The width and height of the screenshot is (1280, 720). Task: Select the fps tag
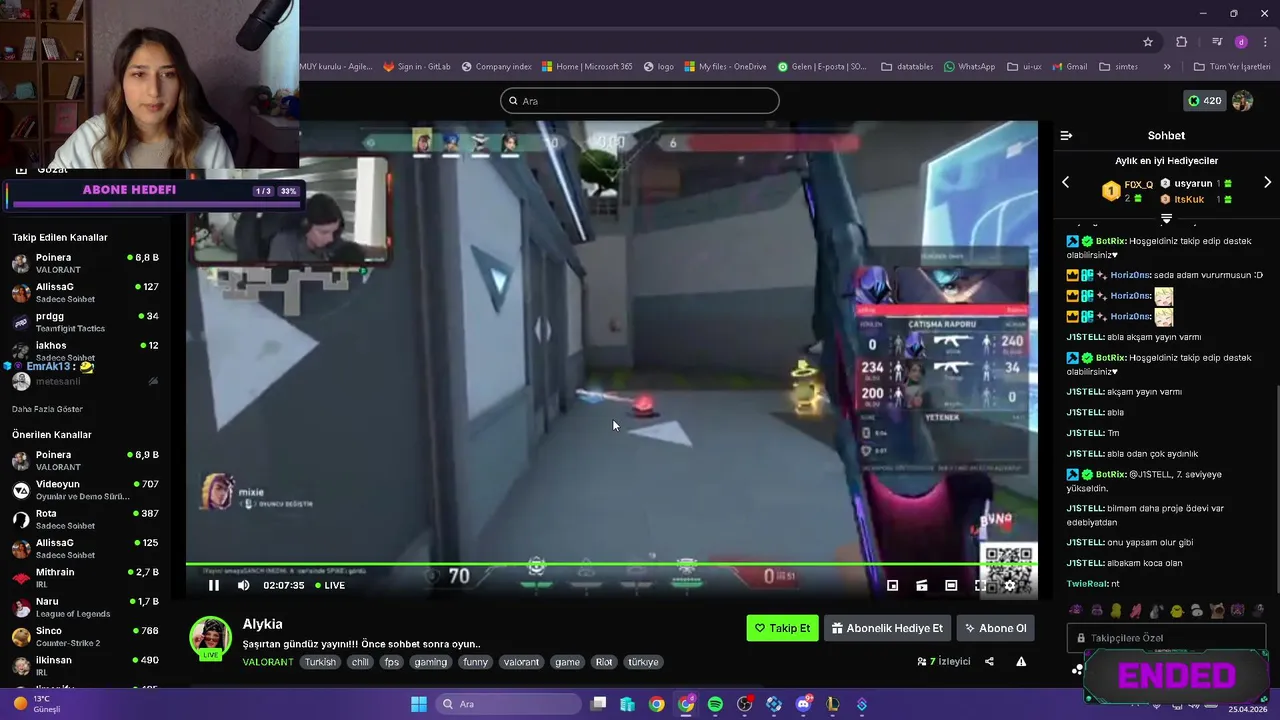click(391, 662)
